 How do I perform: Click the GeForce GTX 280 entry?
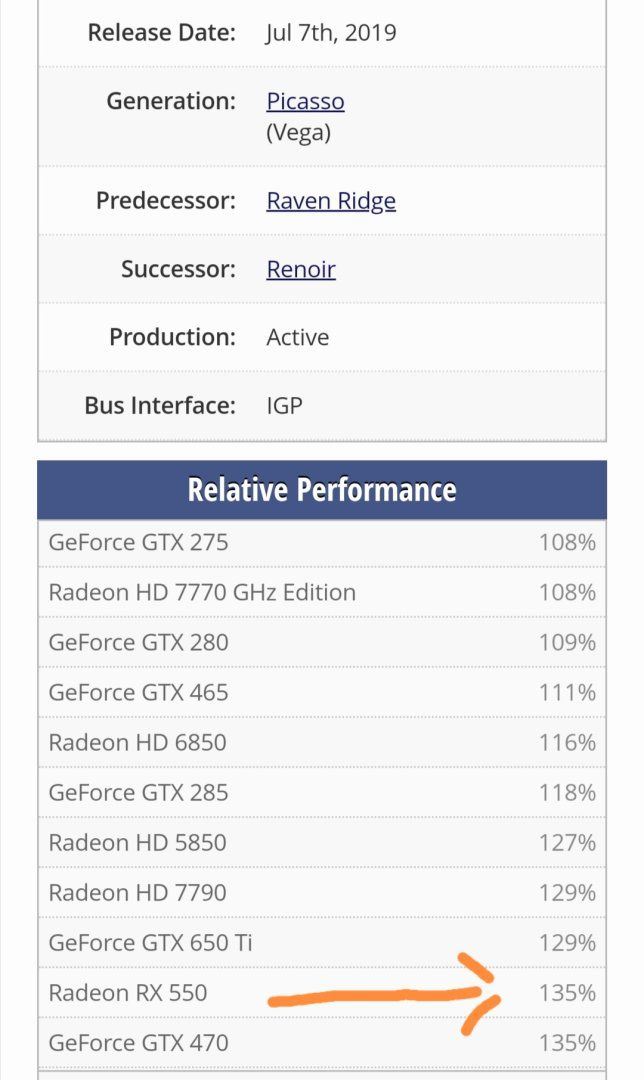(x=138, y=642)
